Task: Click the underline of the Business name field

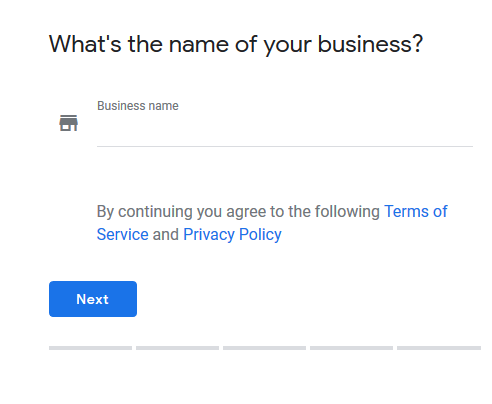Action: [285, 146]
